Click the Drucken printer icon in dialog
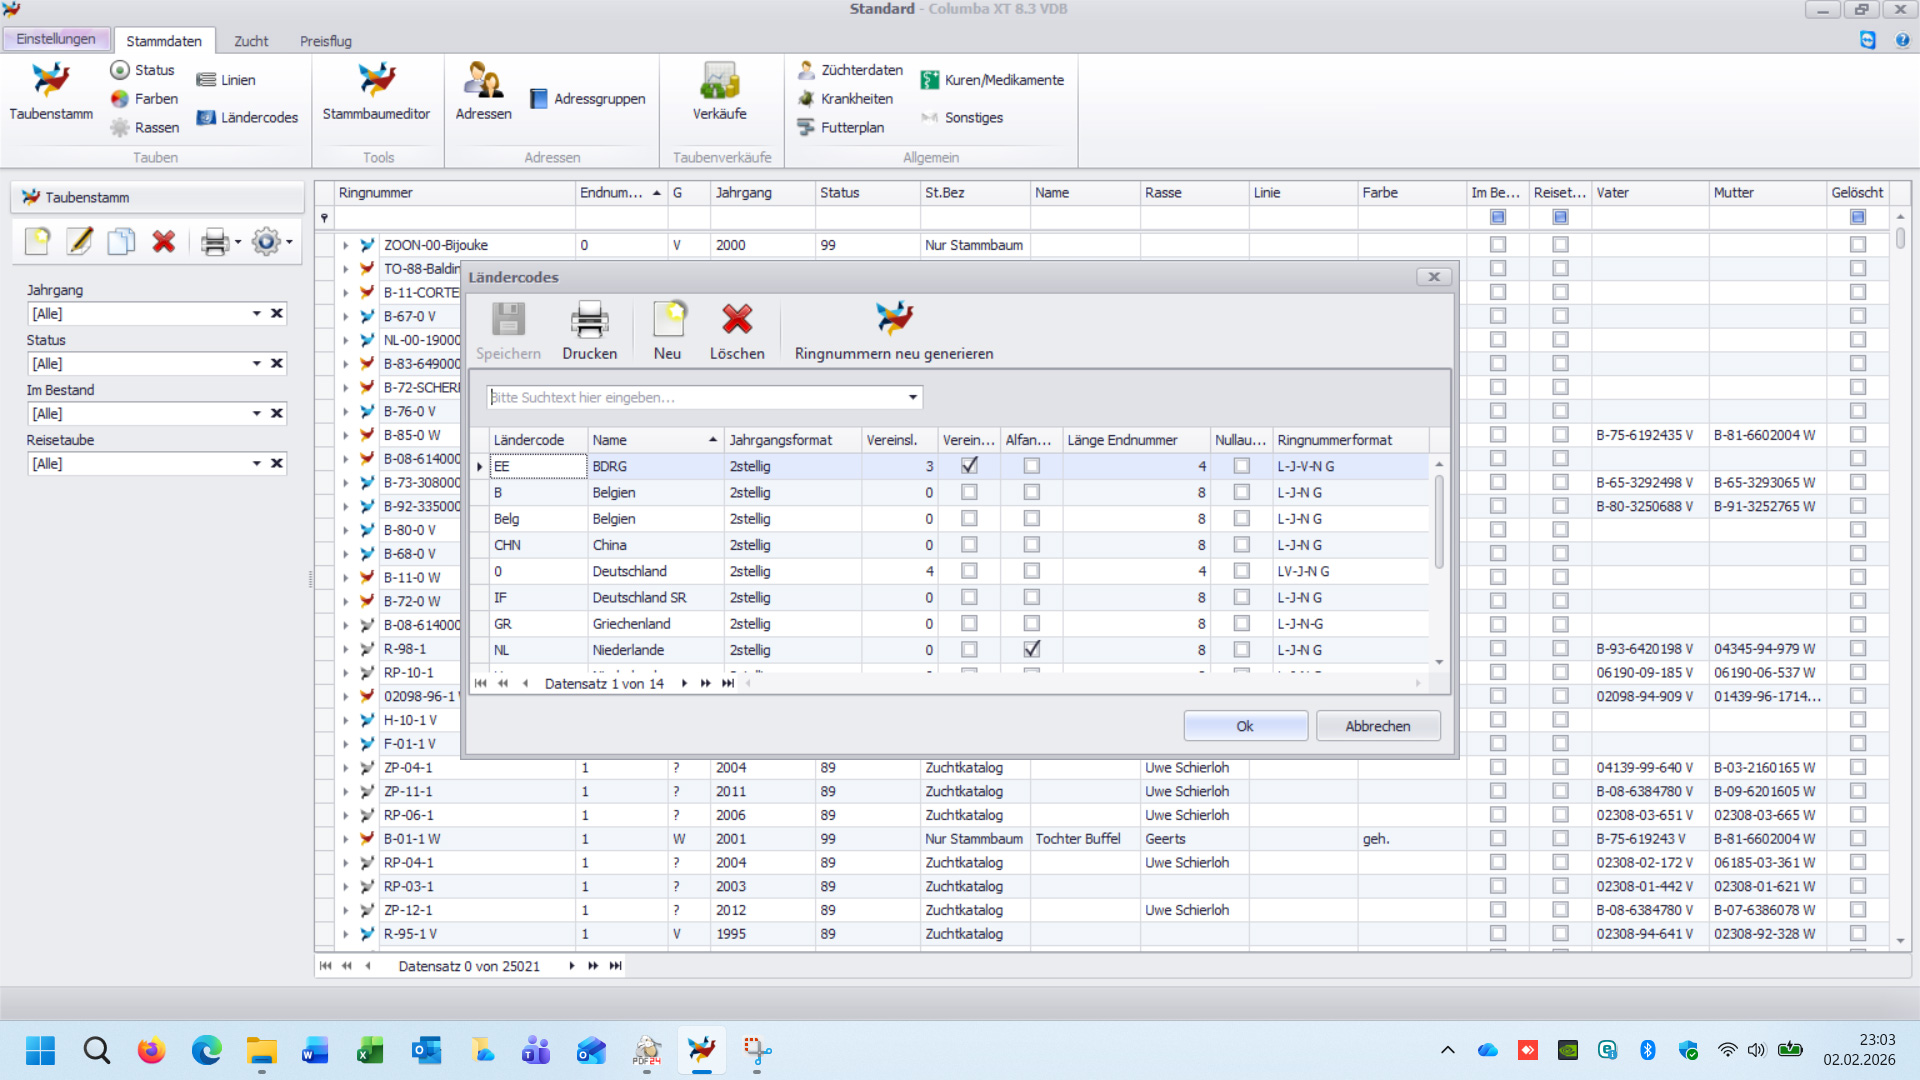The image size is (1920, 1080). point(589,320)
